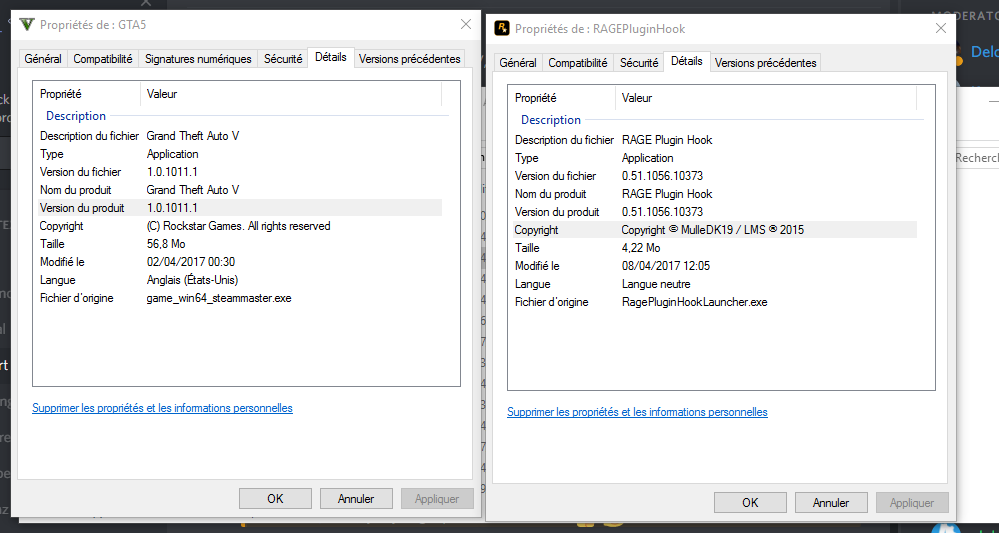Select the '(C) Rockstar Games. All rights reserved' value
Screen dimensions: 999x533
[238, 225]
